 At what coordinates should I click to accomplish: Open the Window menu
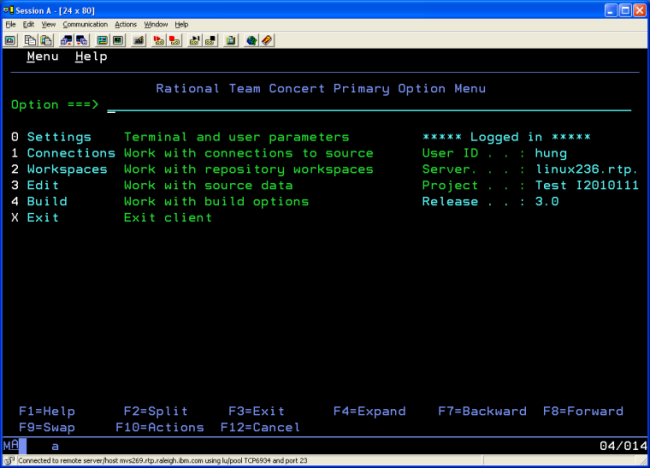coord(156,24)
